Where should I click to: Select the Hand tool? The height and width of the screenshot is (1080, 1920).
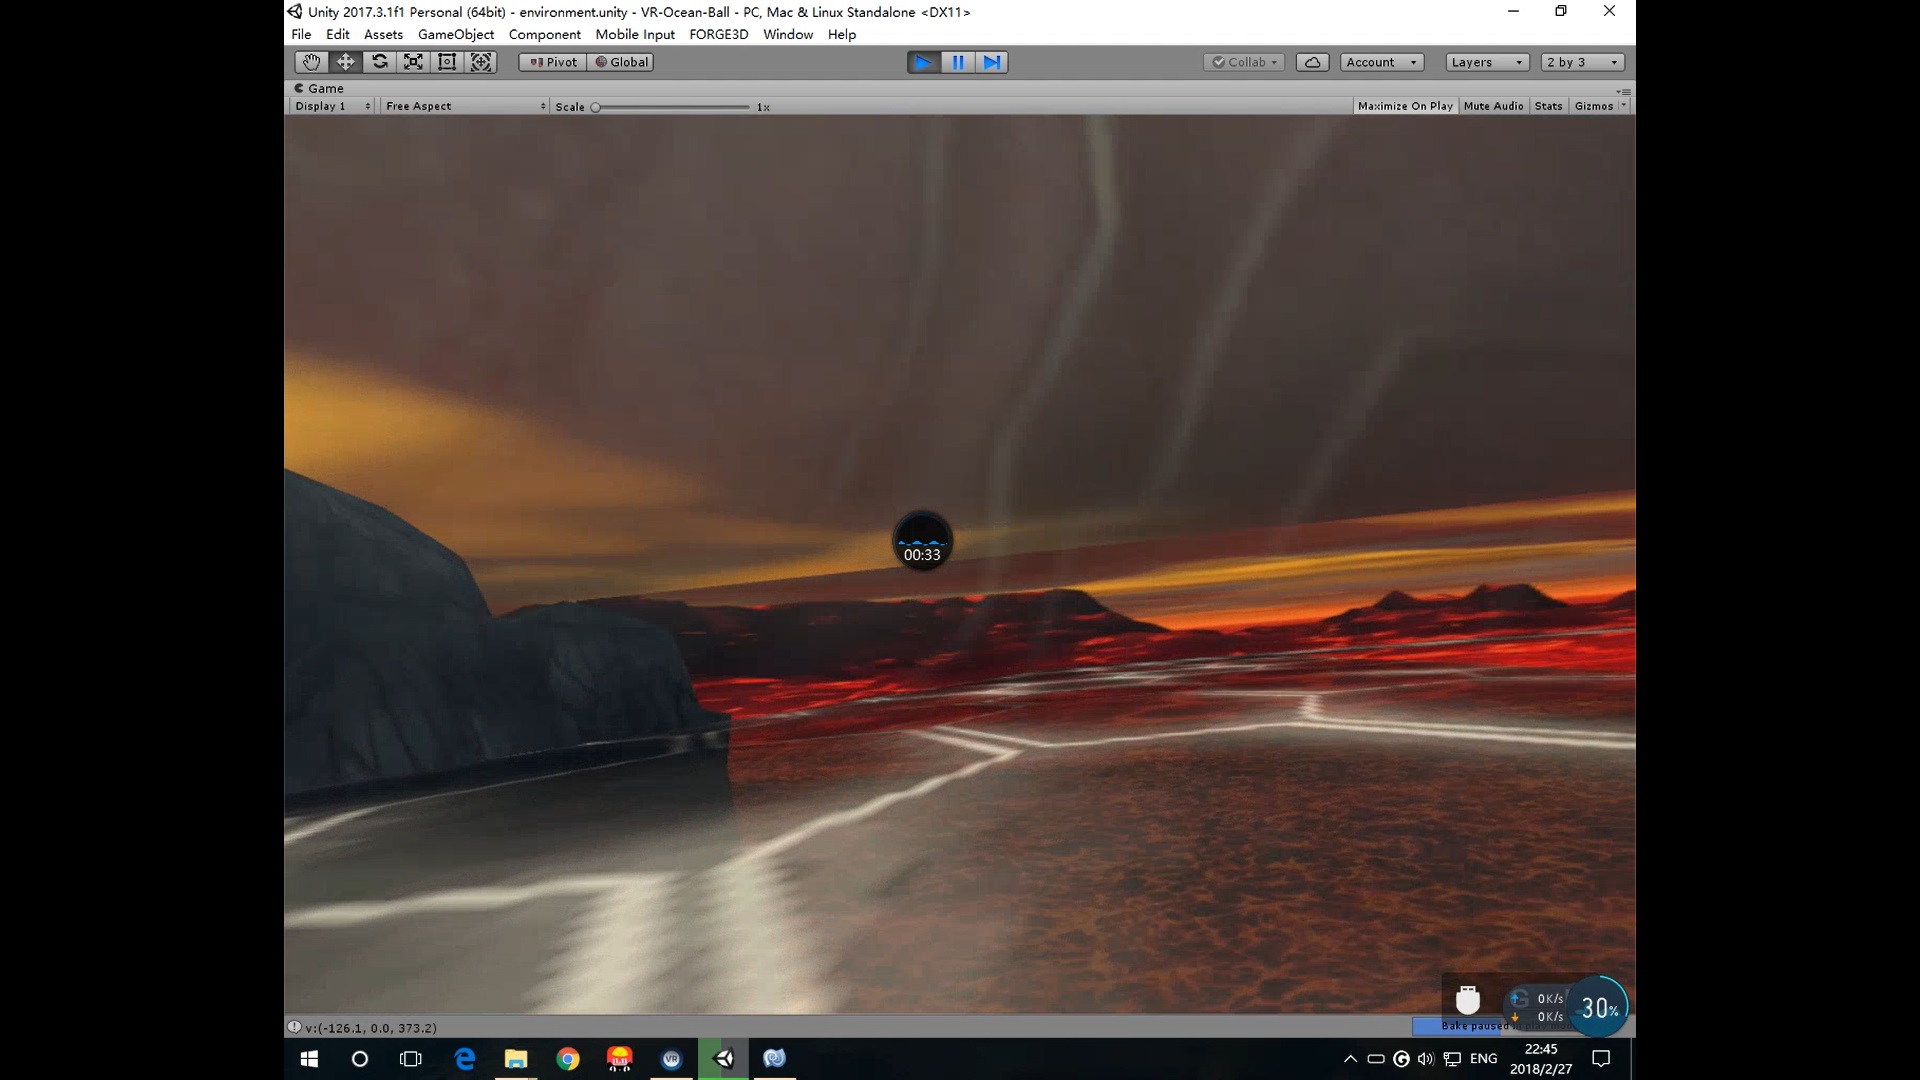pyautogui.click(x=311, y=62)
